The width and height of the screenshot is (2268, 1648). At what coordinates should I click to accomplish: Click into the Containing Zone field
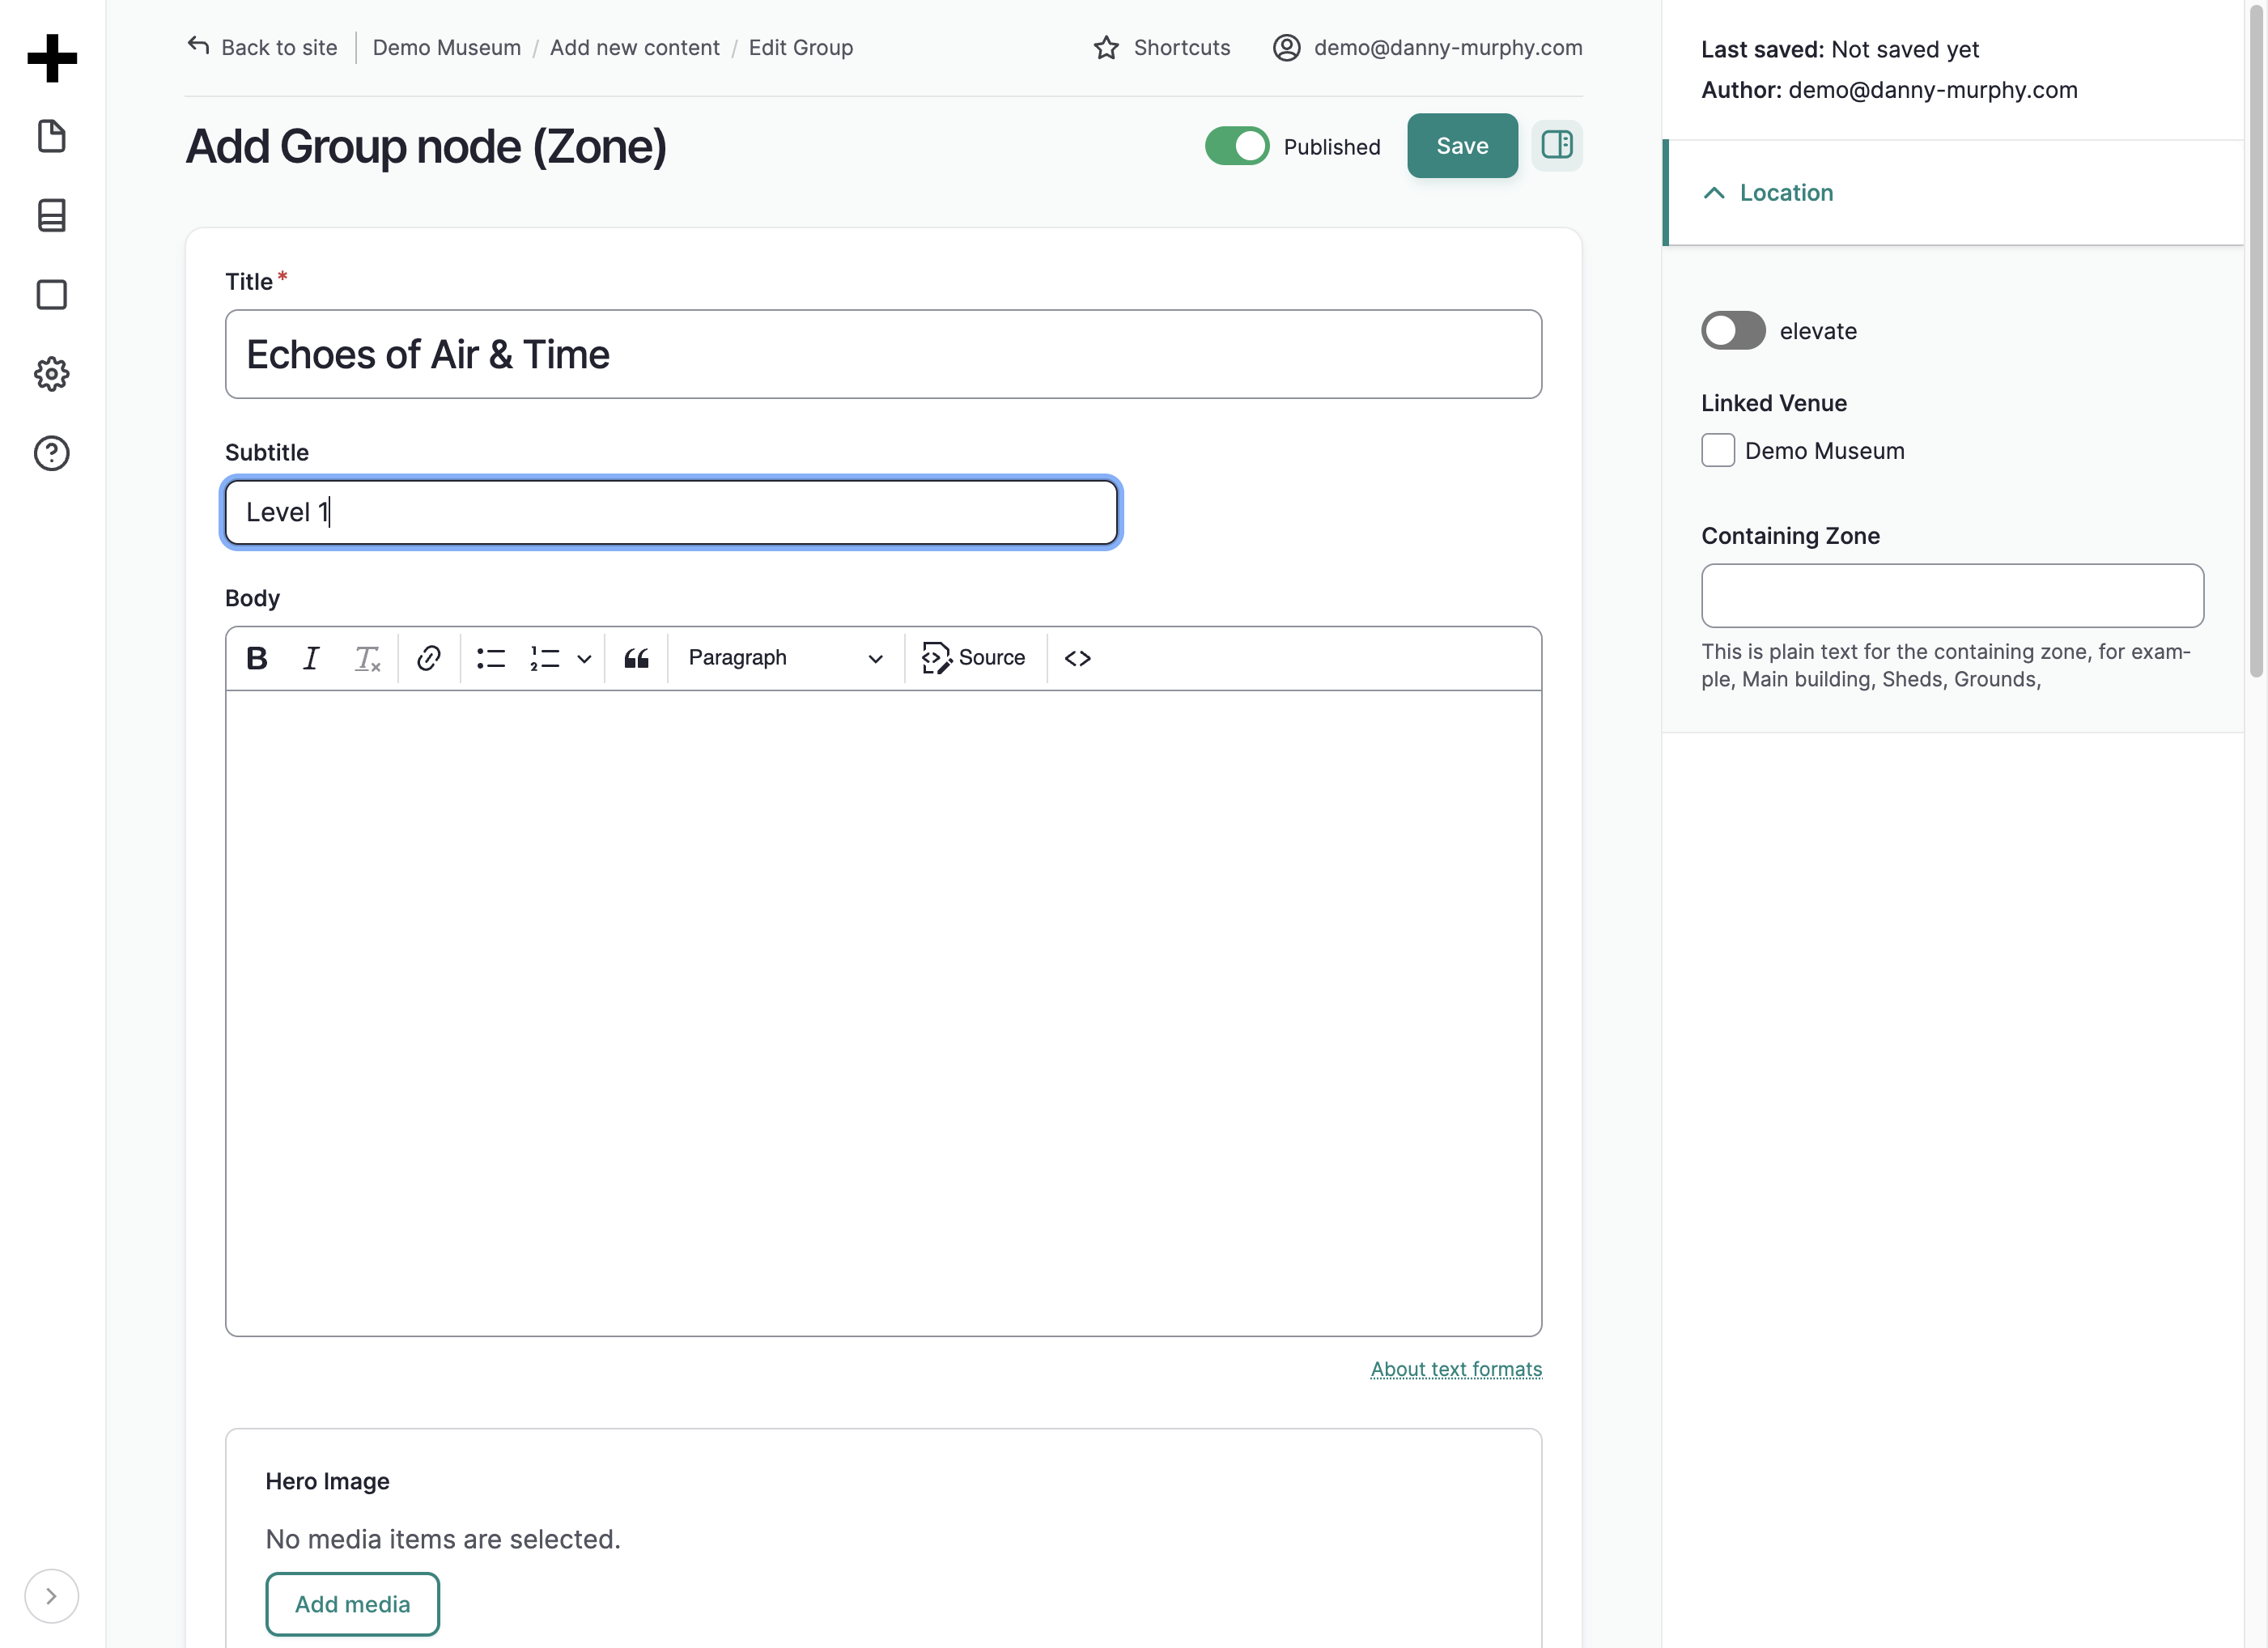point(1952,596)
